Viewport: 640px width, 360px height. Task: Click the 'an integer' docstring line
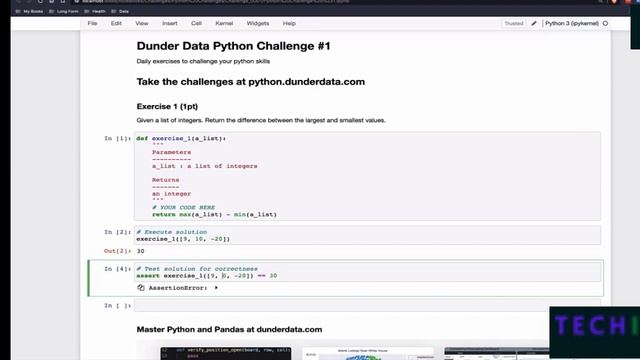(171, 194)
